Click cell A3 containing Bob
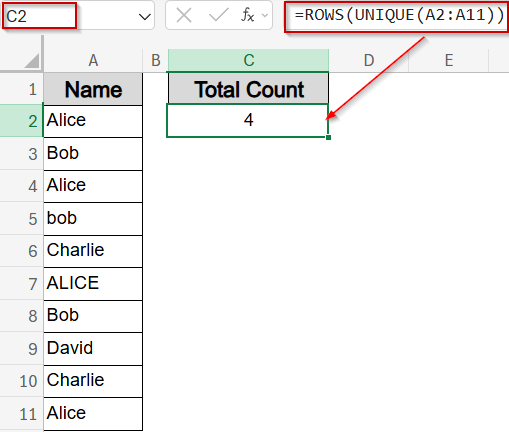The image size is (509, 432). (x=93, y=154)
